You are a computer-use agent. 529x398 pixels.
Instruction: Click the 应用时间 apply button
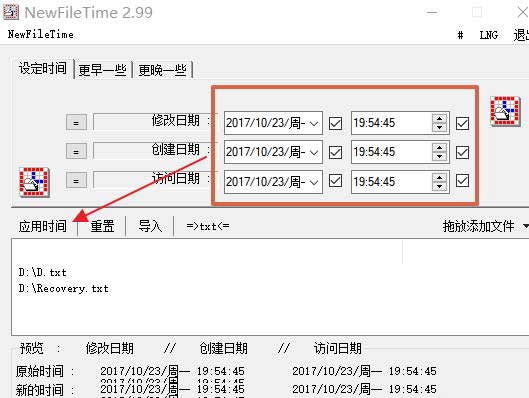pyautogui.click(x=43, y=226)
